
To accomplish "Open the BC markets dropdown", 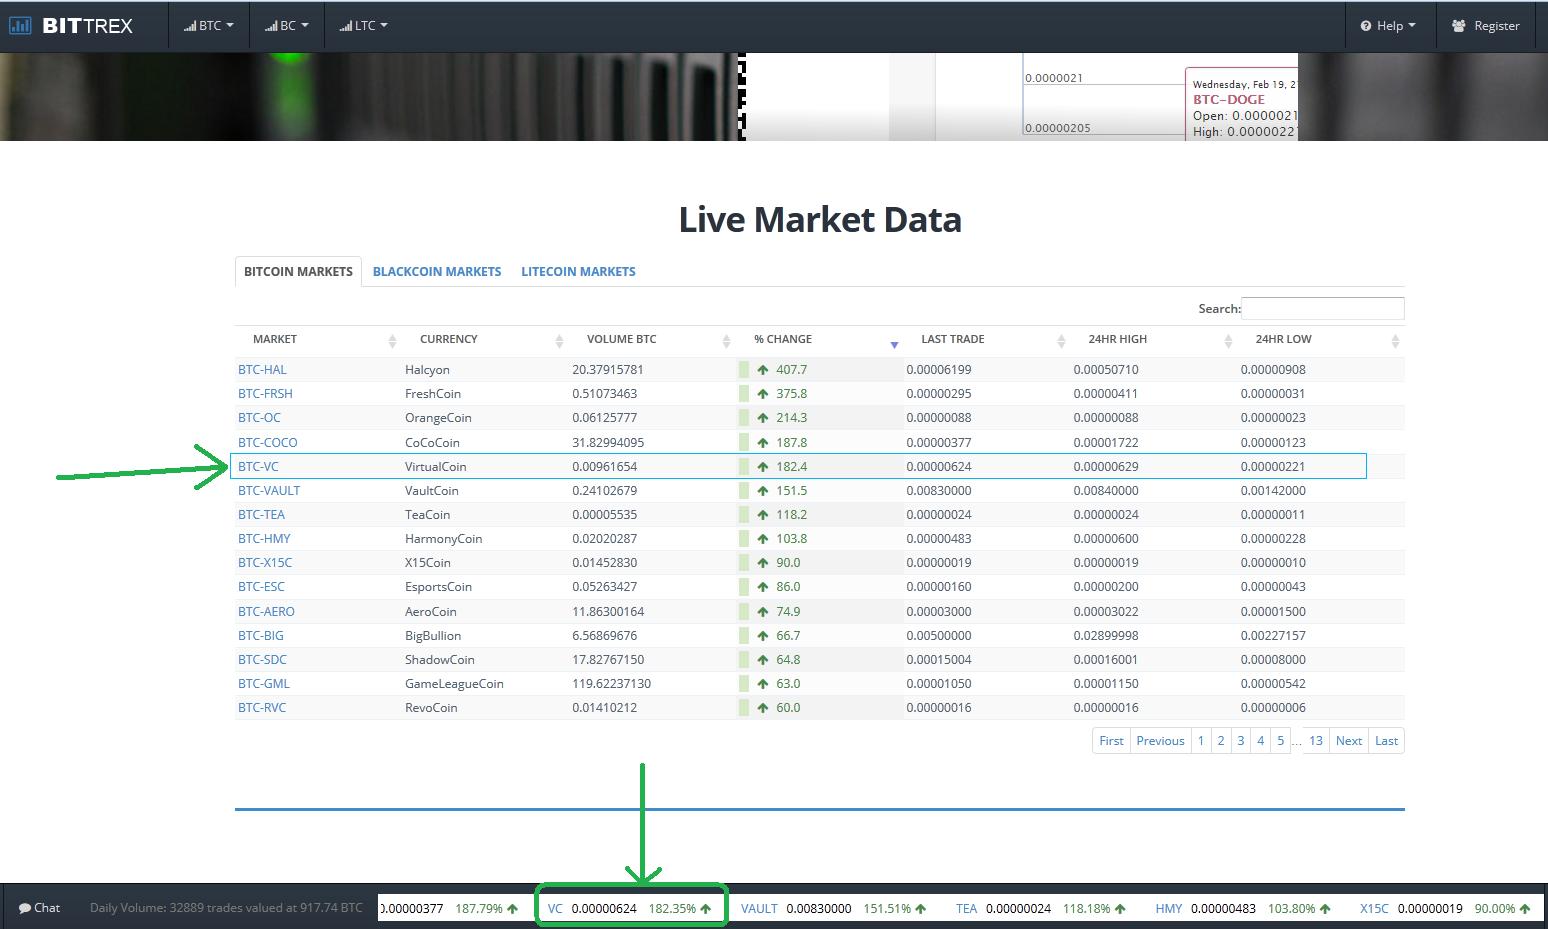I will tap(287, 26).
